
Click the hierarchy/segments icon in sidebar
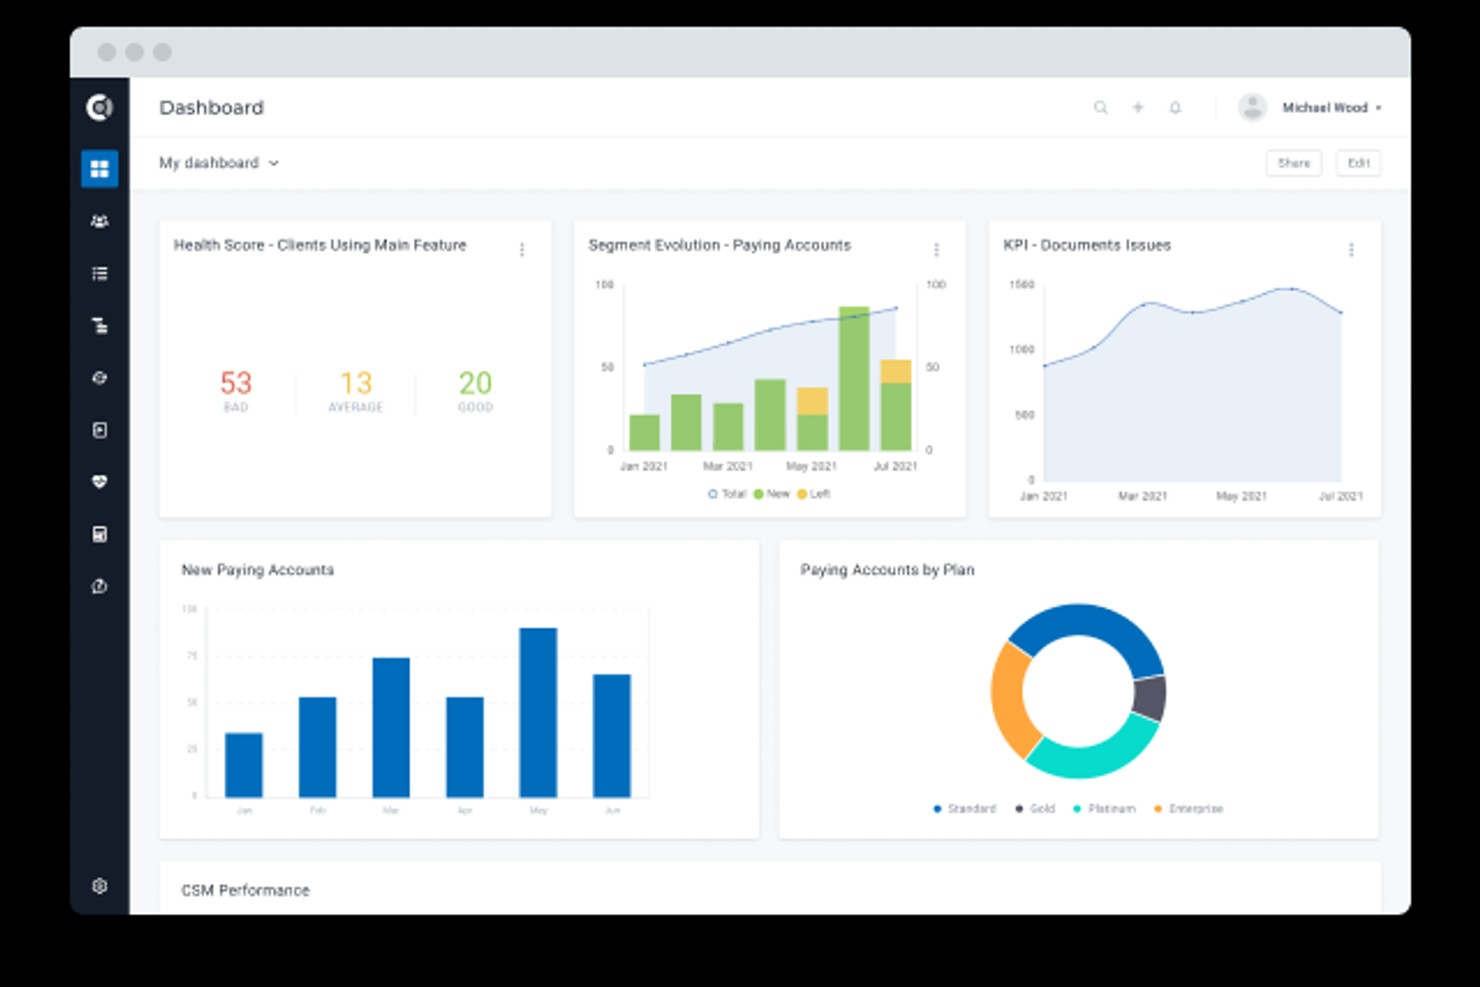[99, 326]
